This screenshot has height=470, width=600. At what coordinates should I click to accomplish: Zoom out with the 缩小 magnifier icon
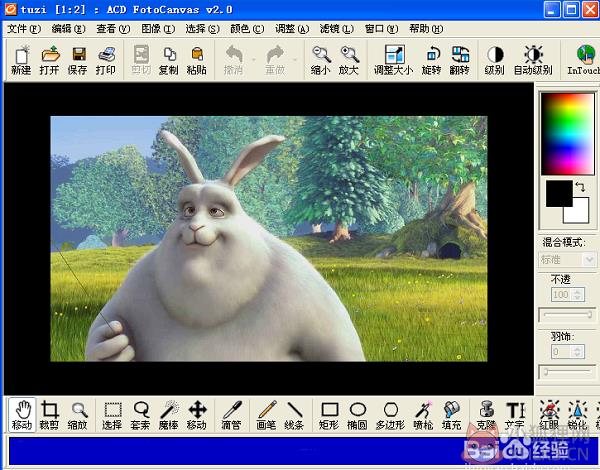click(x=321, y=60)
